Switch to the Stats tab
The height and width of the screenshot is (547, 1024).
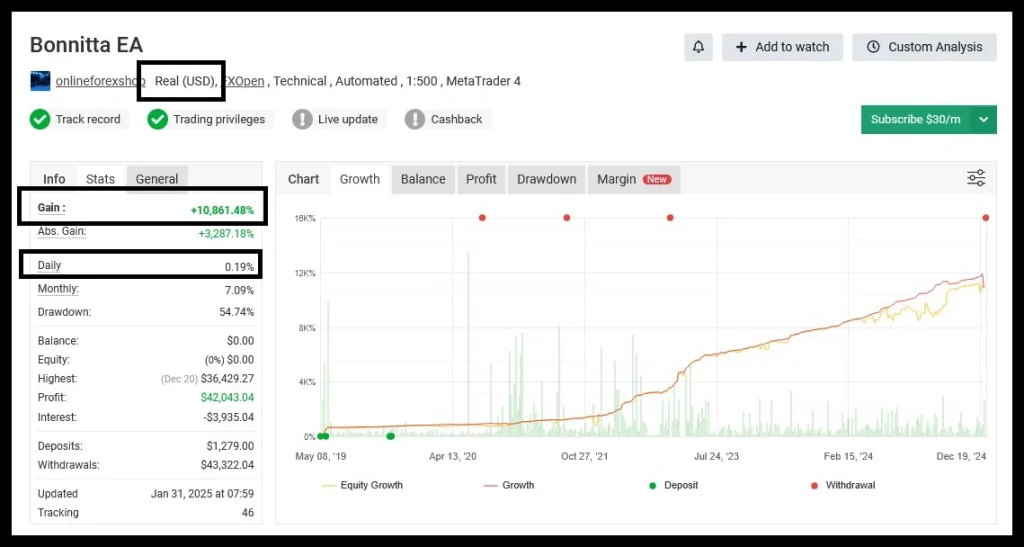100,179
